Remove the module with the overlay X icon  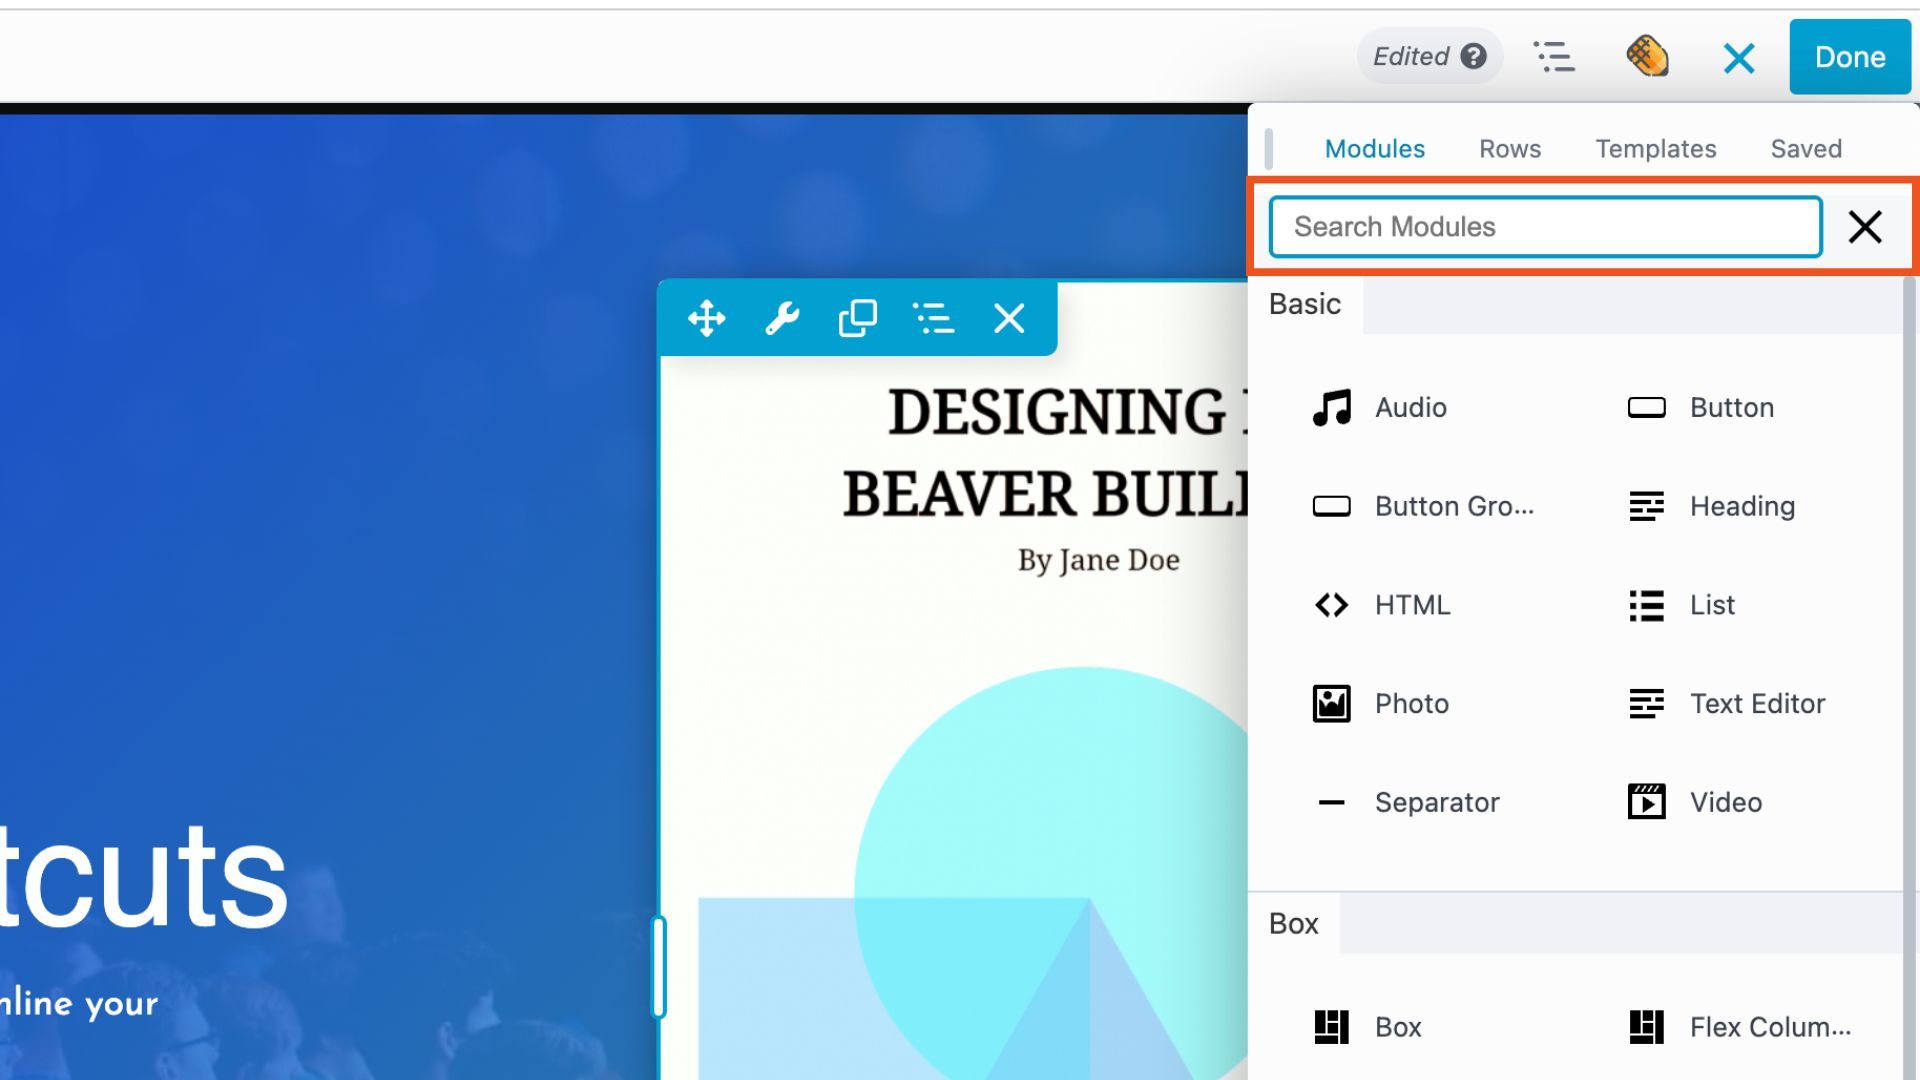coord(1009,319)
